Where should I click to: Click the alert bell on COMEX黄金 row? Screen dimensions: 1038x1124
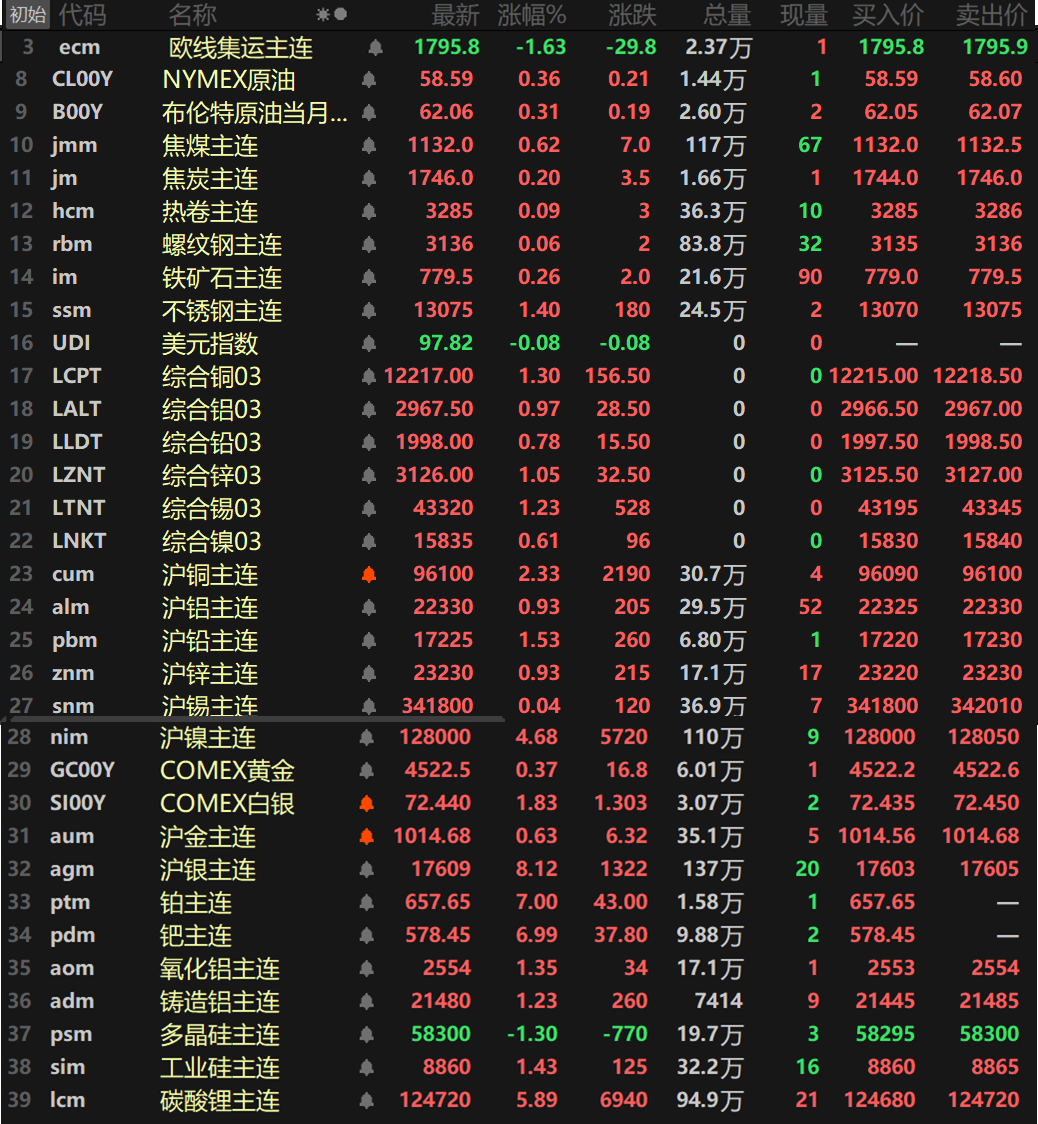(x=368, y=771)
